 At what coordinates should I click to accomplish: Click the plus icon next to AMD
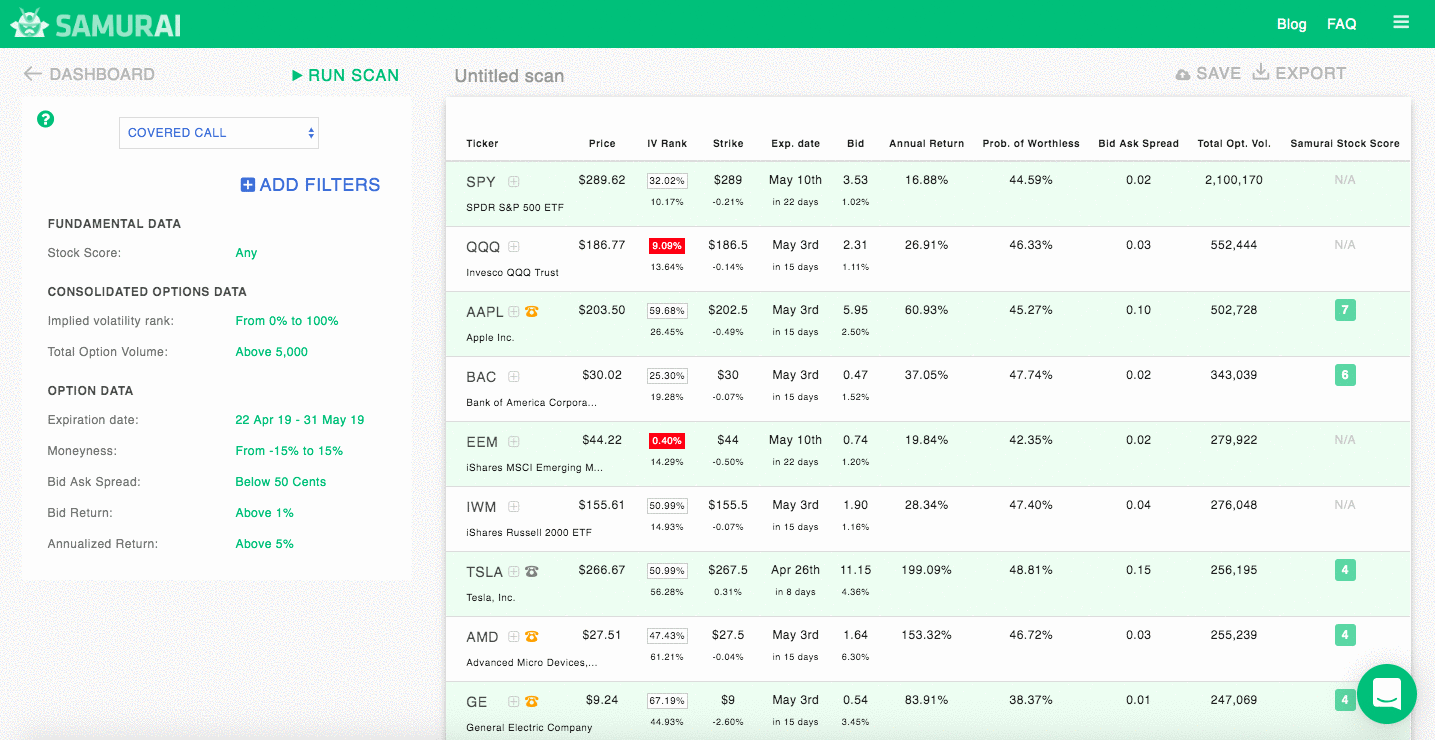click(514, 637)
